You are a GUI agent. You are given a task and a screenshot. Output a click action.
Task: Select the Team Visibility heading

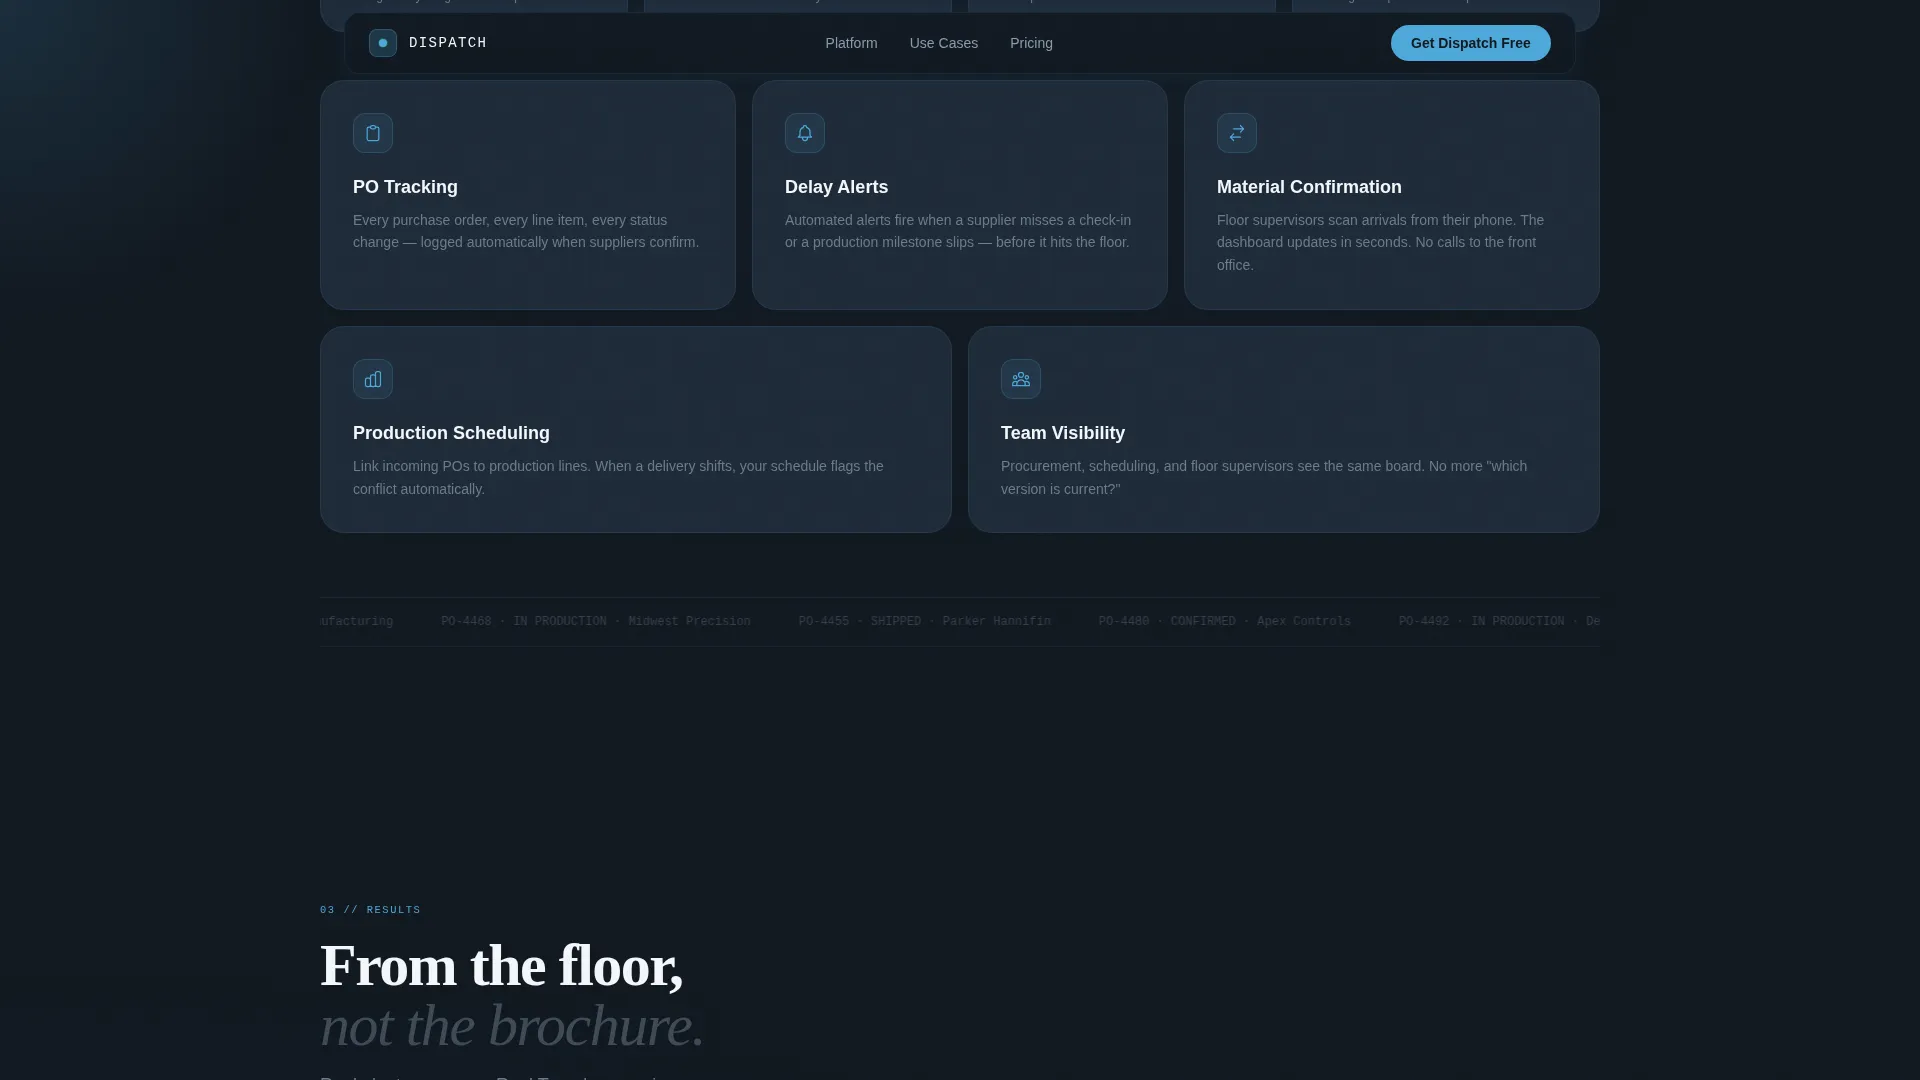[1063, 433]
